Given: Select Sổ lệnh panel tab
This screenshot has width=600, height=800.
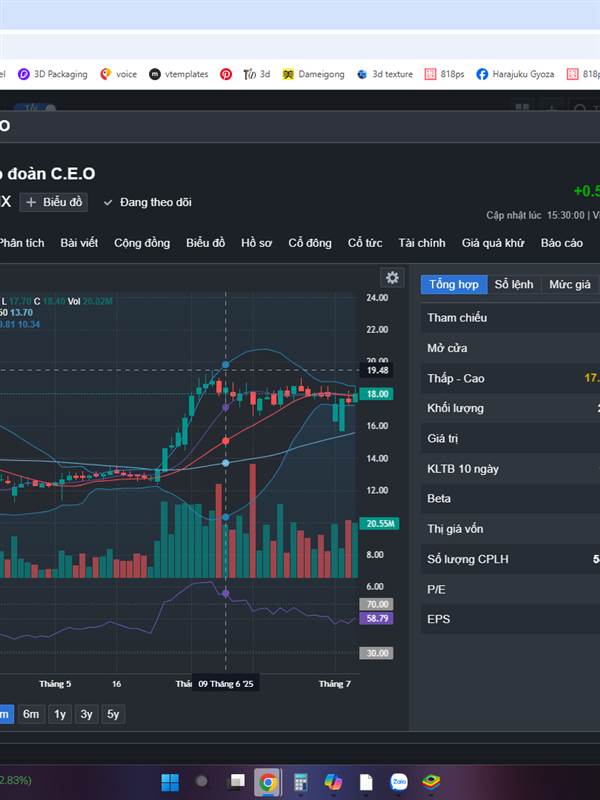Looking at the screenshot, I should pos(514,285).
